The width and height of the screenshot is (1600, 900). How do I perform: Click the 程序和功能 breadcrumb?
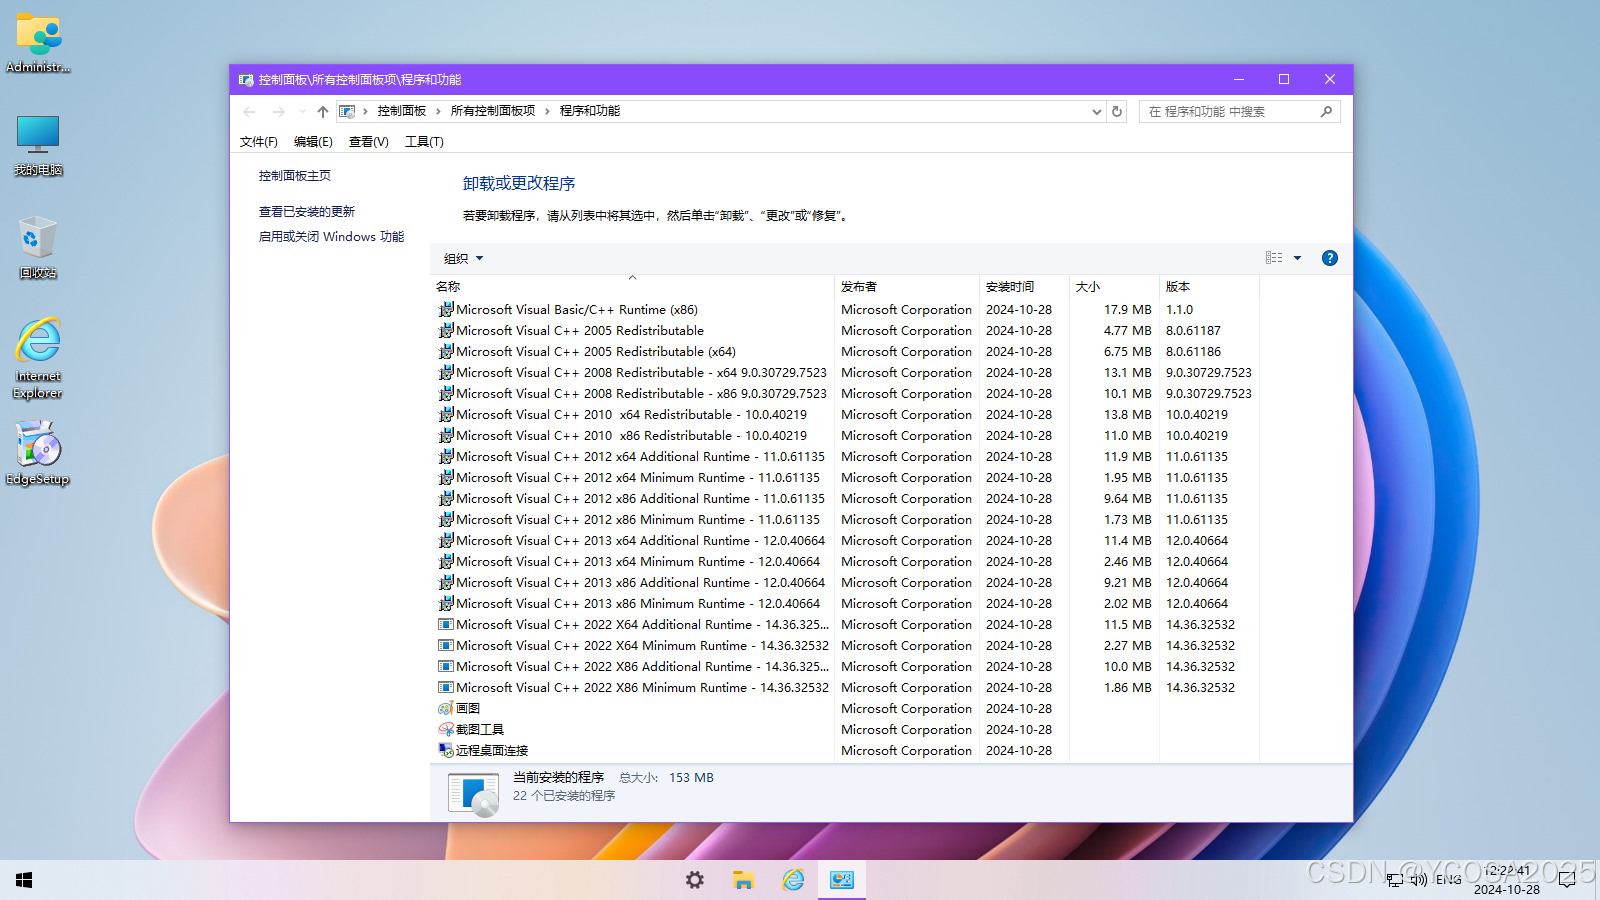coord(590,112)
